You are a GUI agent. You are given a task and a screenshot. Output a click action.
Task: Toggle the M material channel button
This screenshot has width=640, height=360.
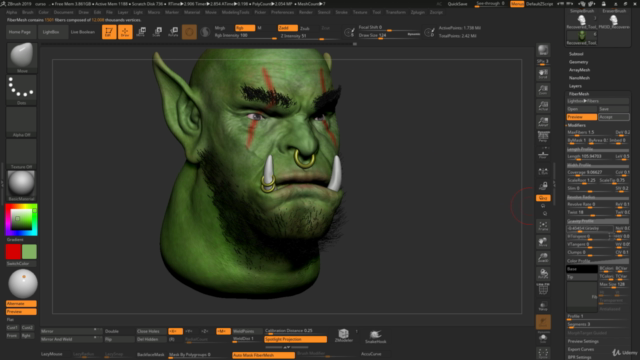(260, 28)
